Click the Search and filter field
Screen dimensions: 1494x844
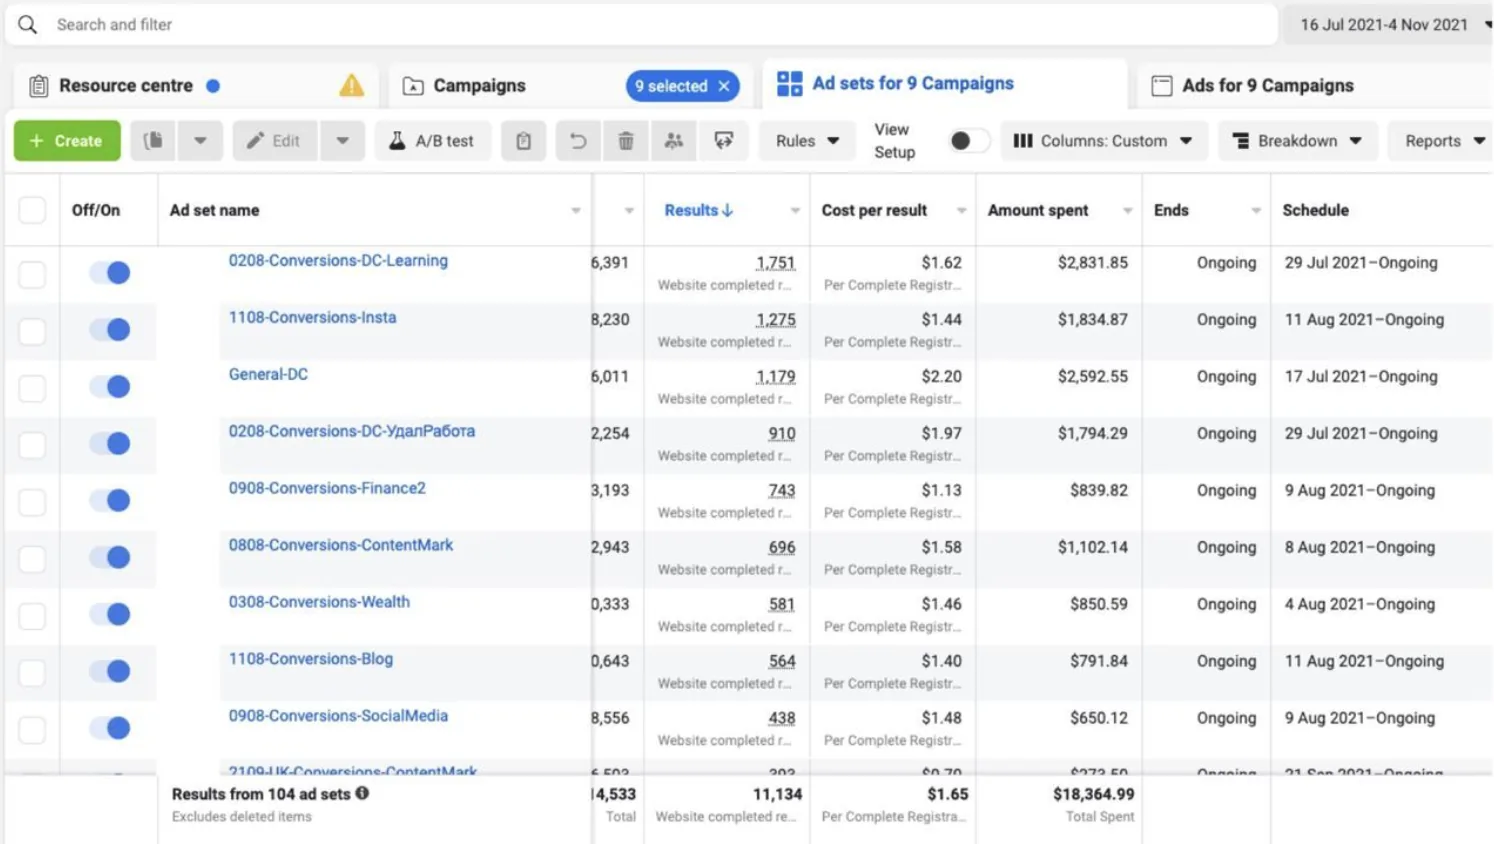click(x=640, y=24)
